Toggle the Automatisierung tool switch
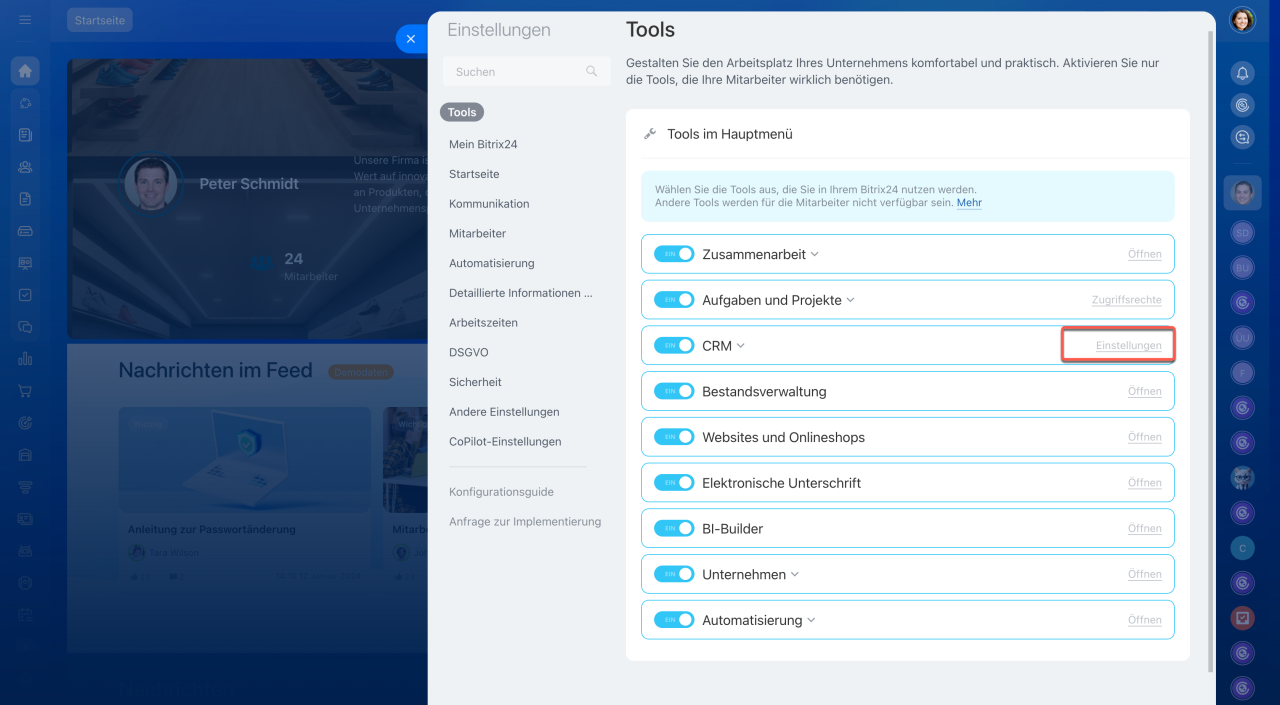The width and height of the screenshot is (1280, 705). click(x=674, y=620)
